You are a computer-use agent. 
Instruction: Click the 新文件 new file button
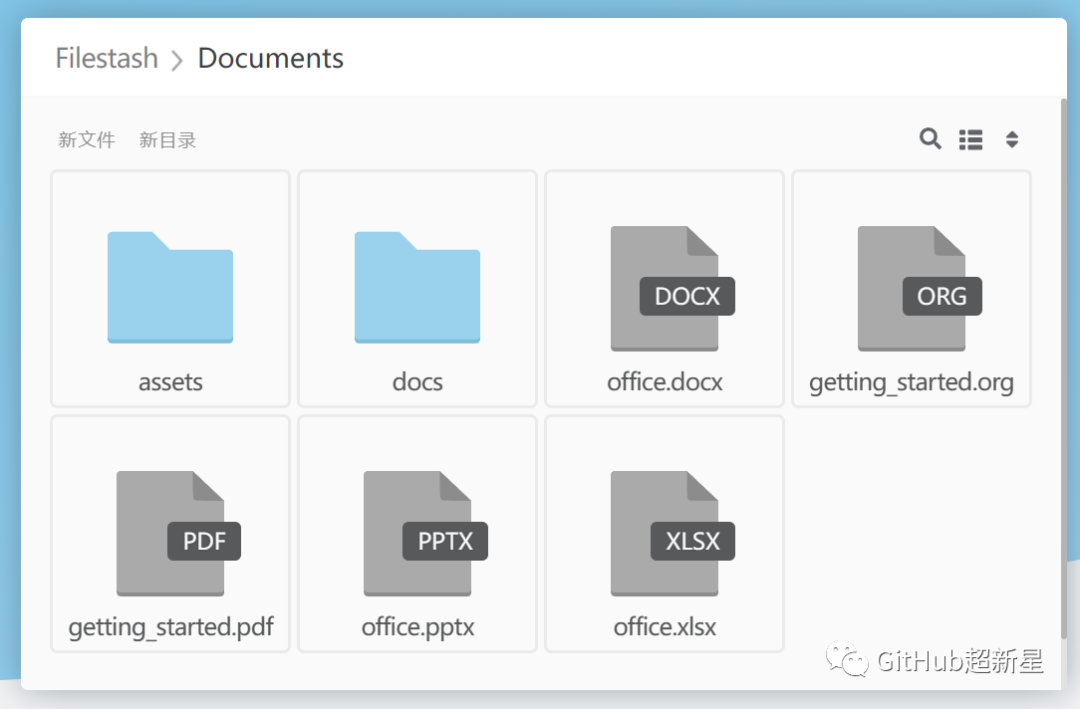(86, 140)
